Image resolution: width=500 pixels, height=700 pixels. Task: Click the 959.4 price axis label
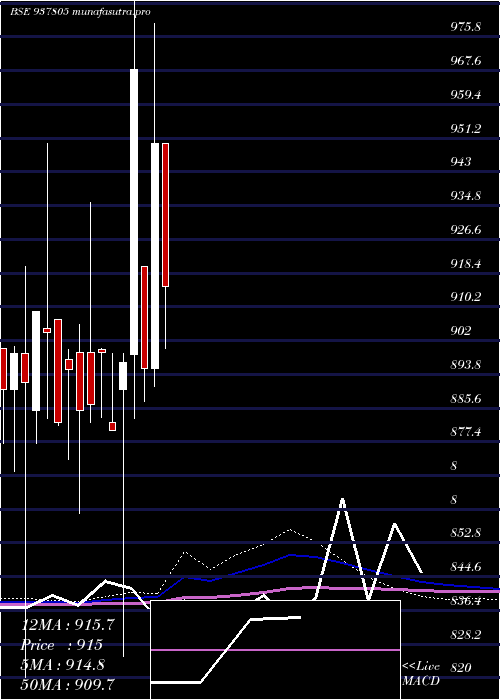coord(466,95)
